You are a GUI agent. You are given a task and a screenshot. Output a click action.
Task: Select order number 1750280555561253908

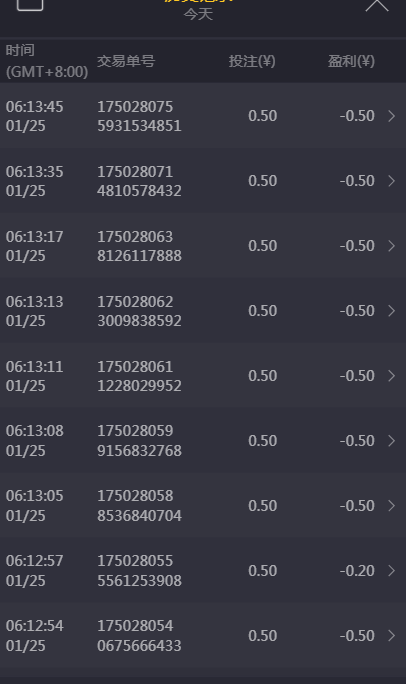(139, 571)
